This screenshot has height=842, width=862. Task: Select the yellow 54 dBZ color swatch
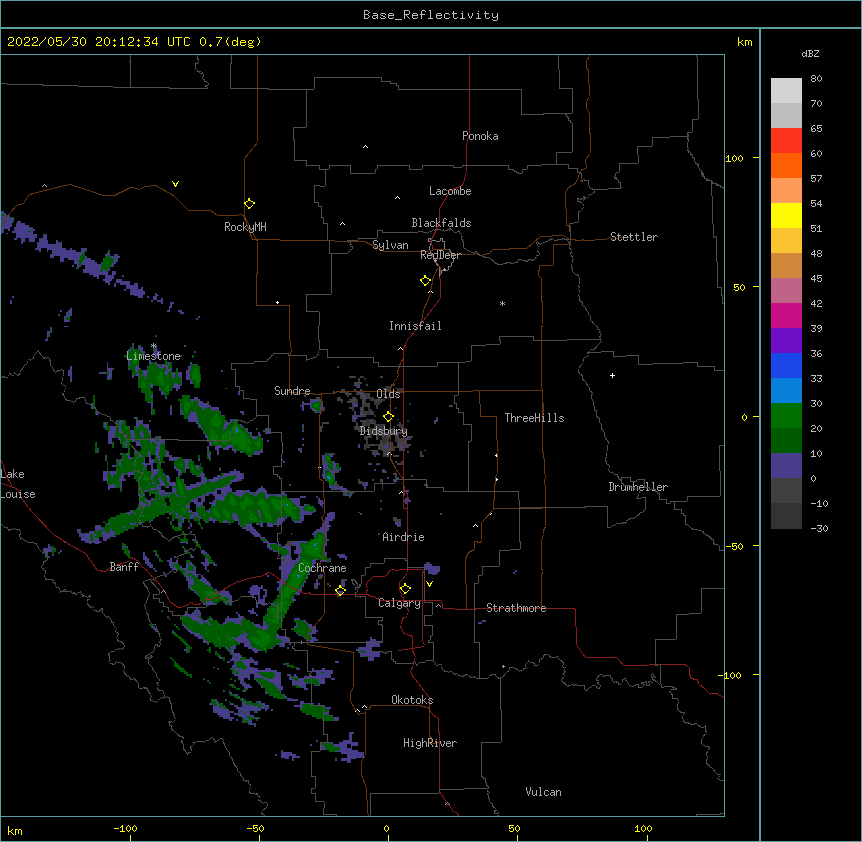786,215
